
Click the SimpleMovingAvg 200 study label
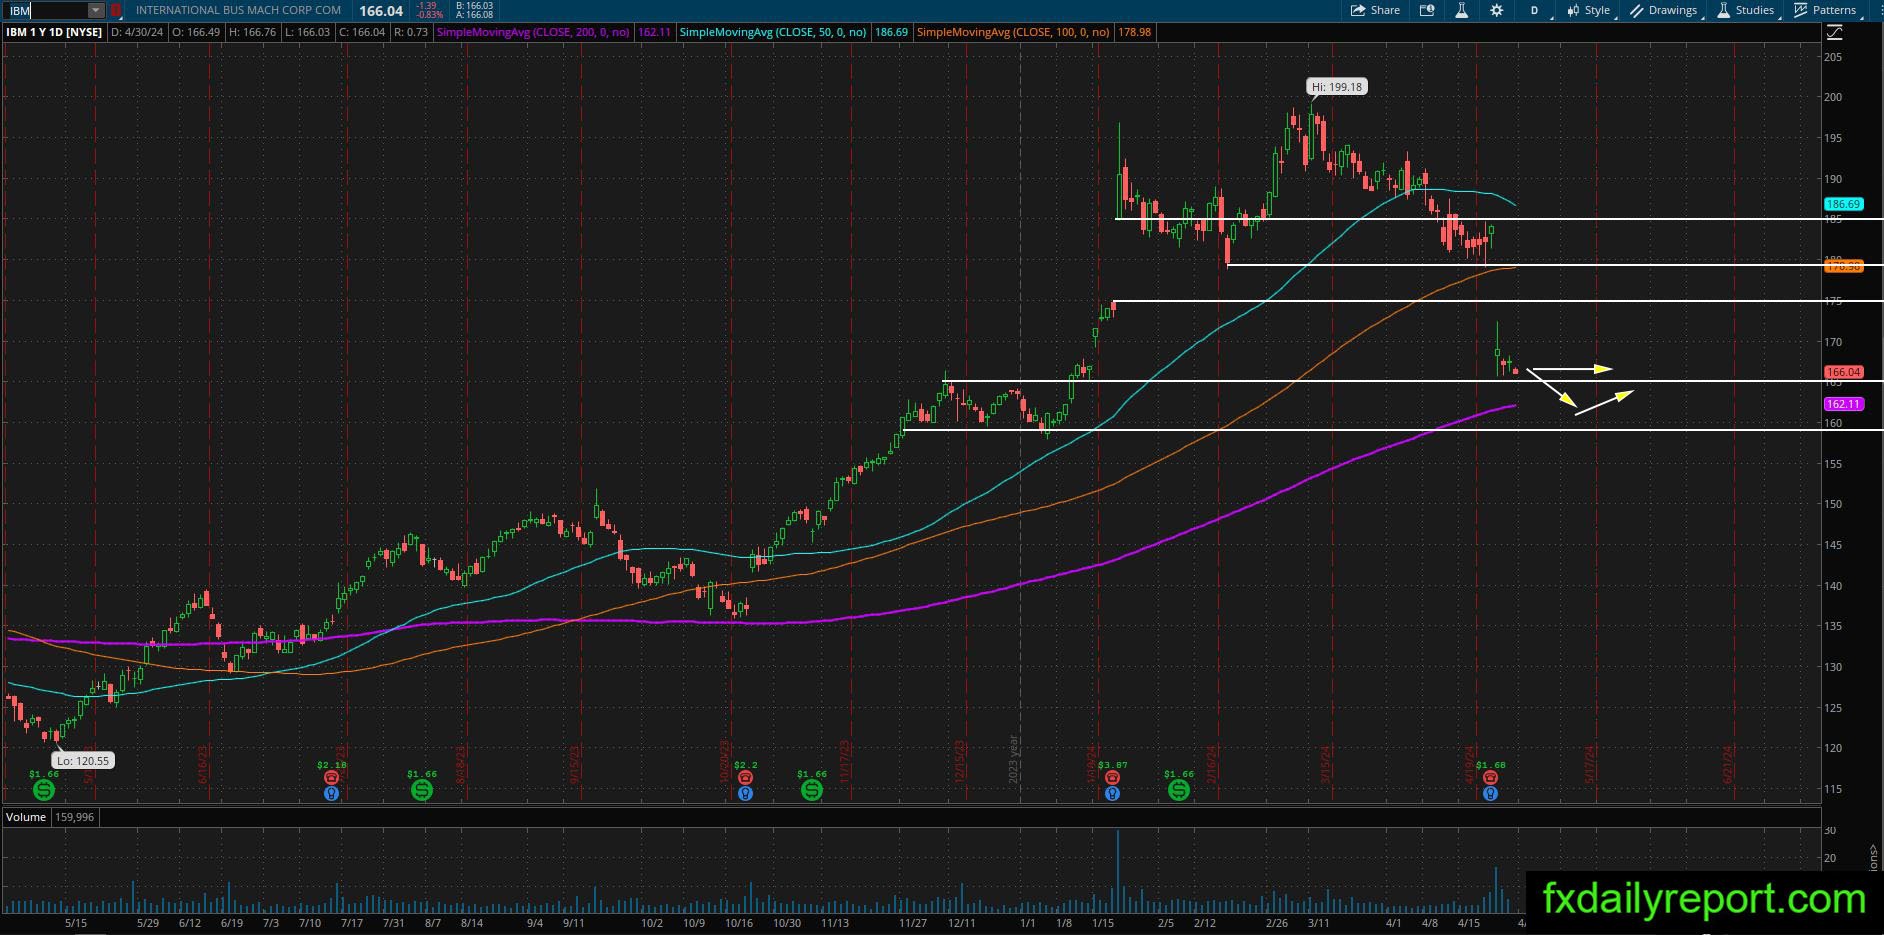tap(533, 32)
